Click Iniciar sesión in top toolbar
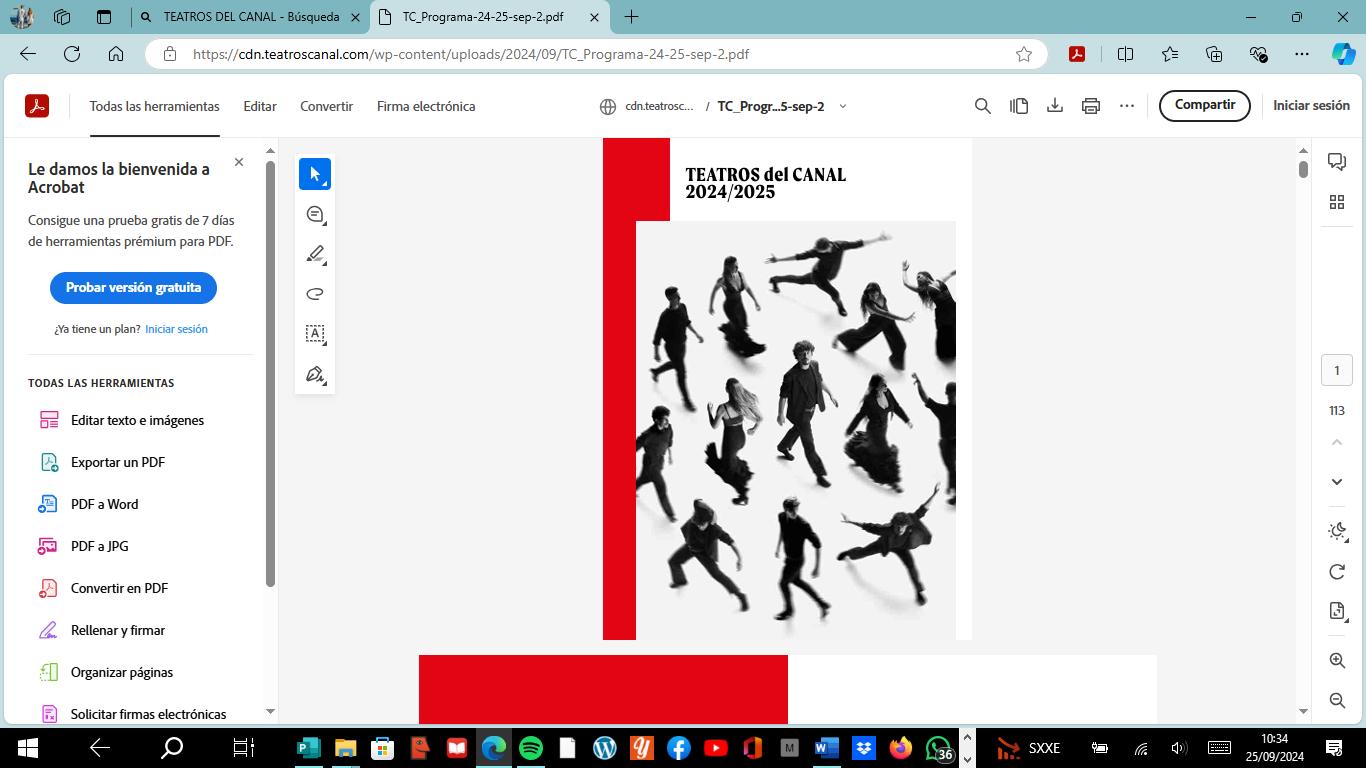 coord(1311,105)
